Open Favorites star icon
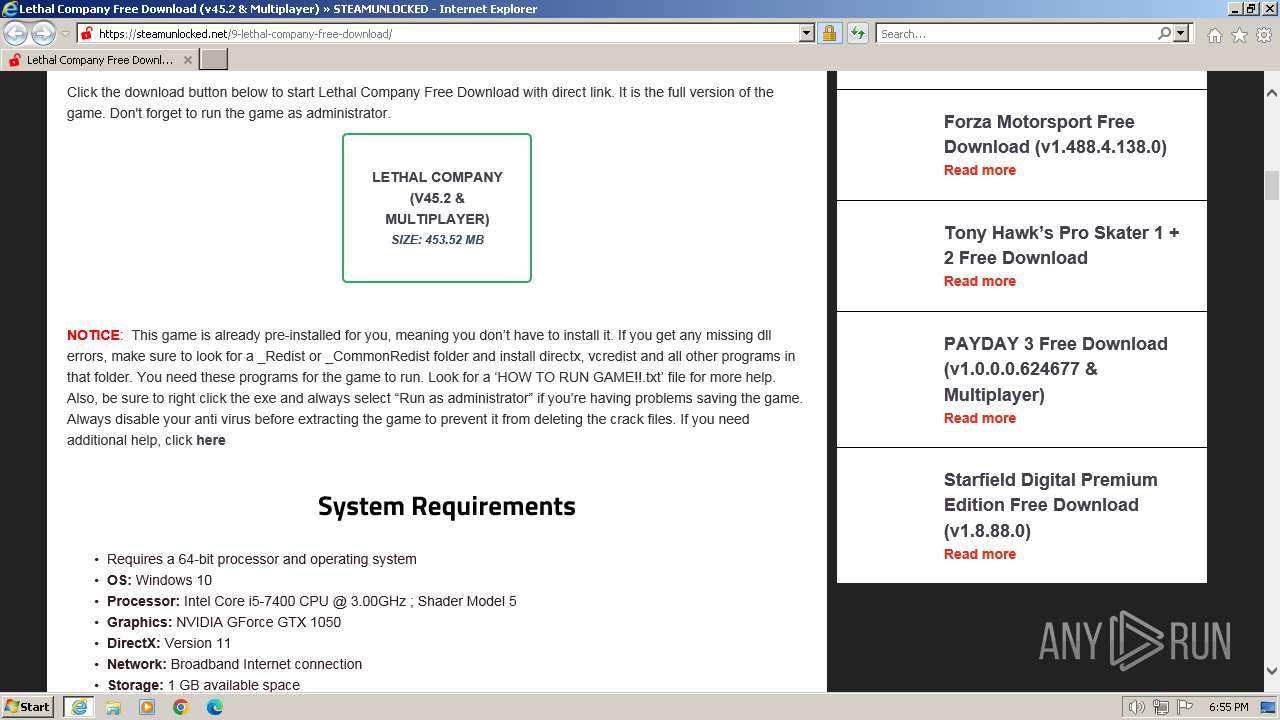This screenshot has height=720, width=1280. 1239,35
